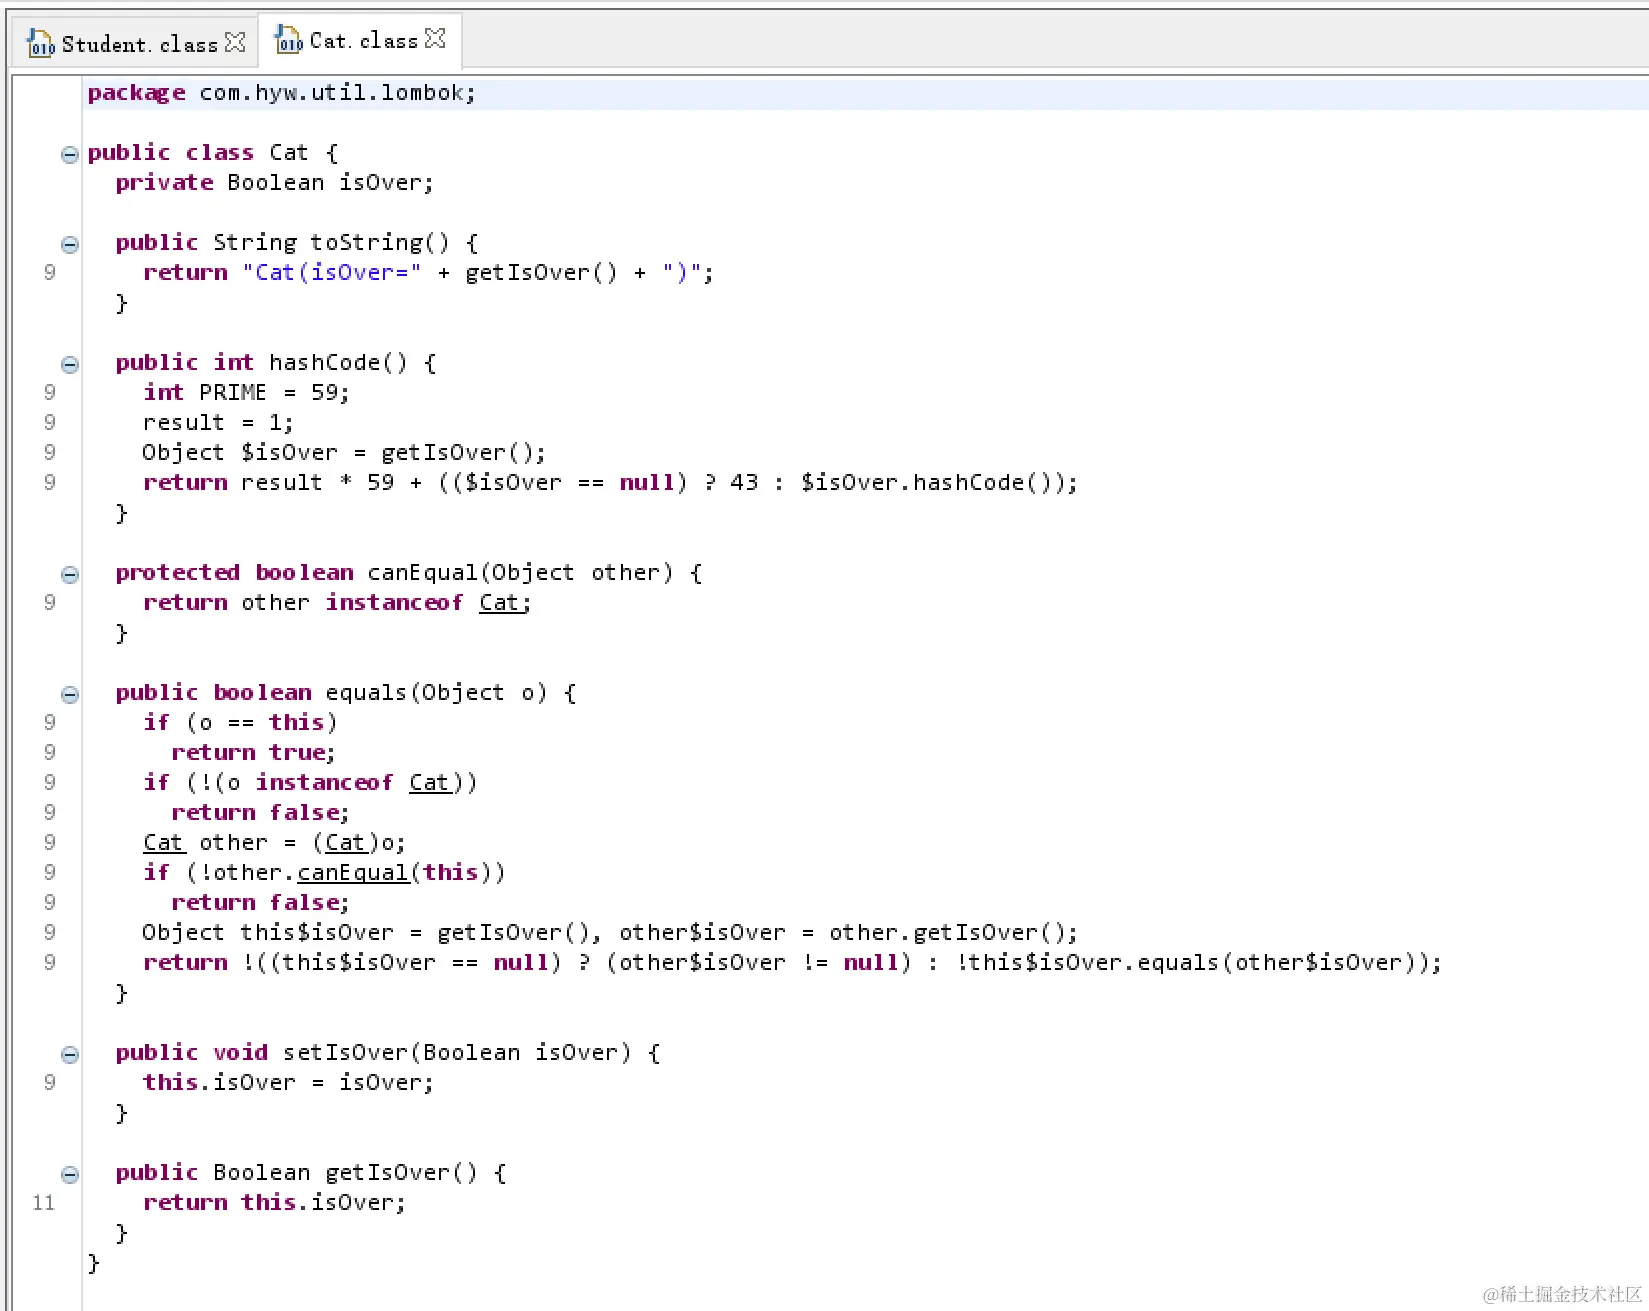The image size is (1649, 1311).
Task: Close the Cat.class tab
Action: coord(435,39)
